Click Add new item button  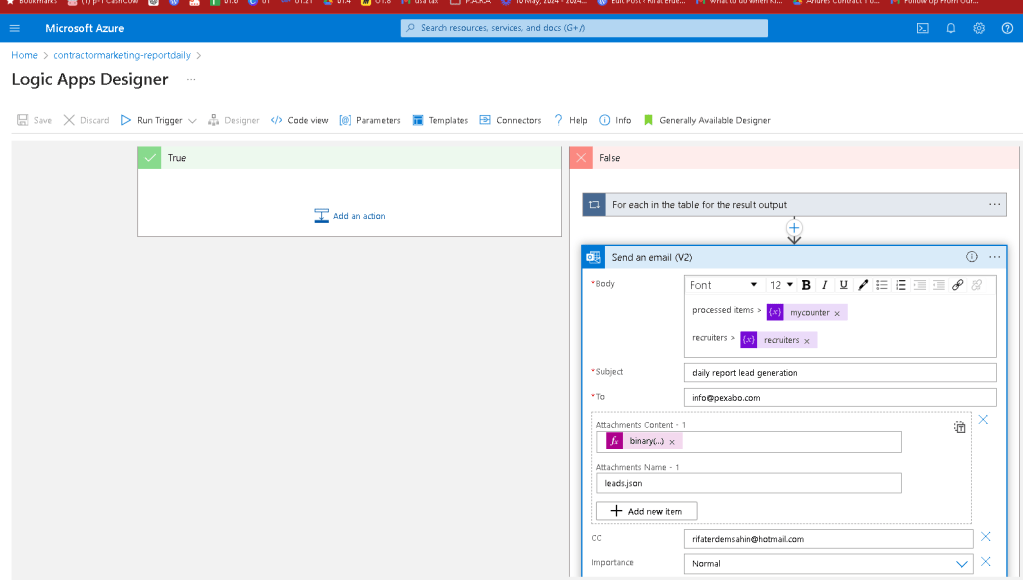(x=647, y=511)
